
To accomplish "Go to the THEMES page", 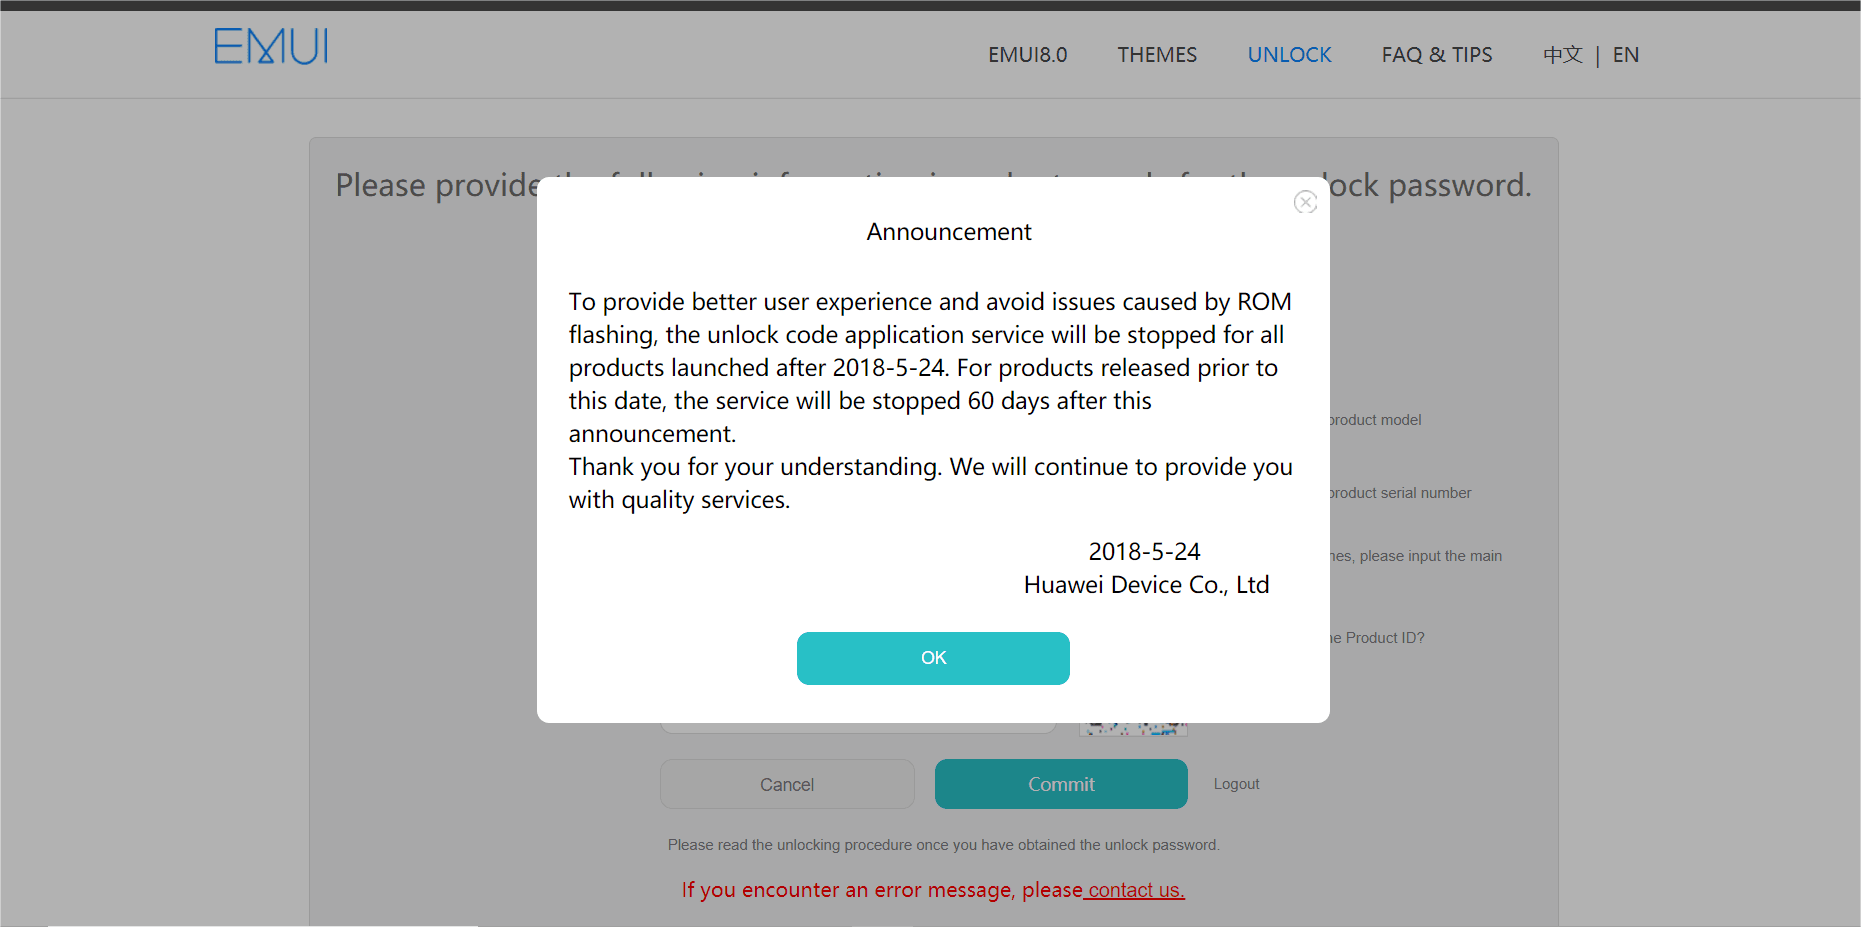I will point(1157,55).
